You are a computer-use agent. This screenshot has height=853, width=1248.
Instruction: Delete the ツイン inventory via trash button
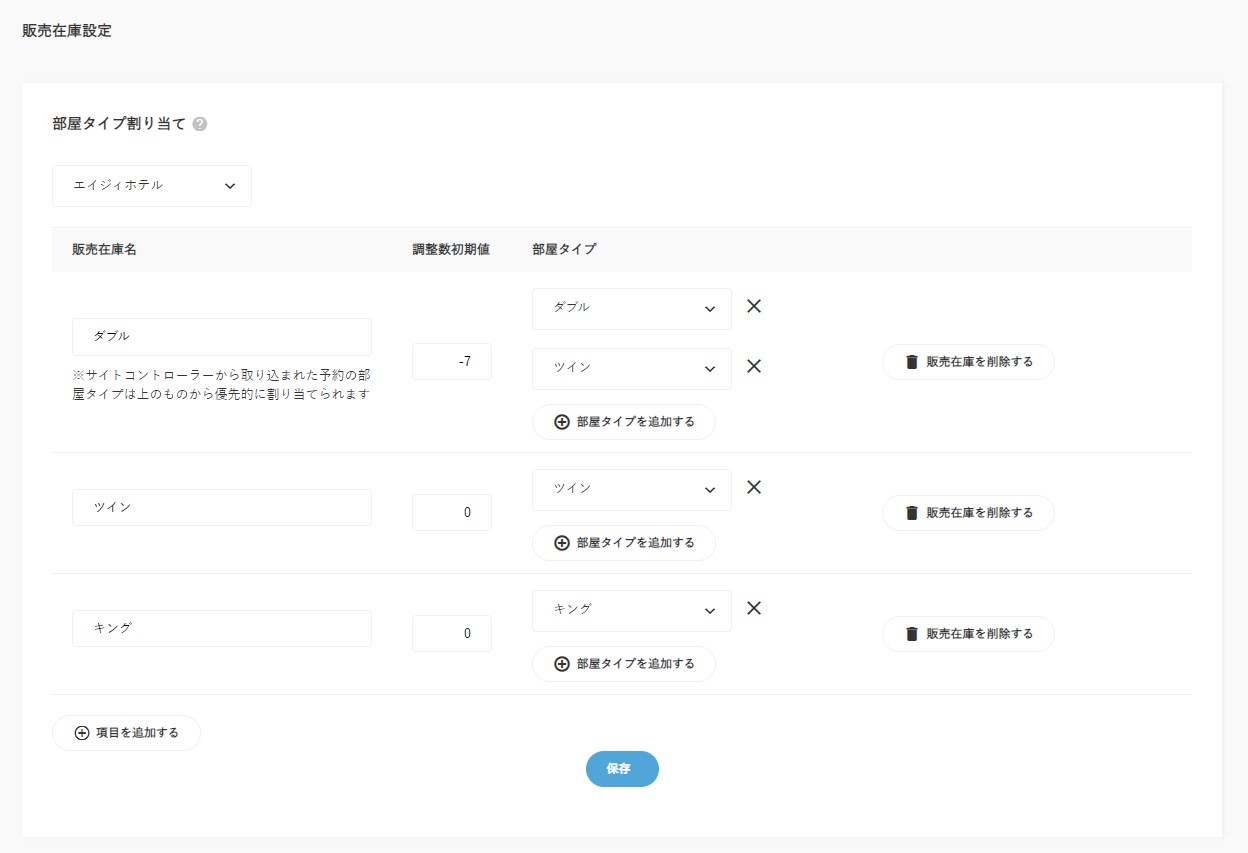(x=967, y=513)
